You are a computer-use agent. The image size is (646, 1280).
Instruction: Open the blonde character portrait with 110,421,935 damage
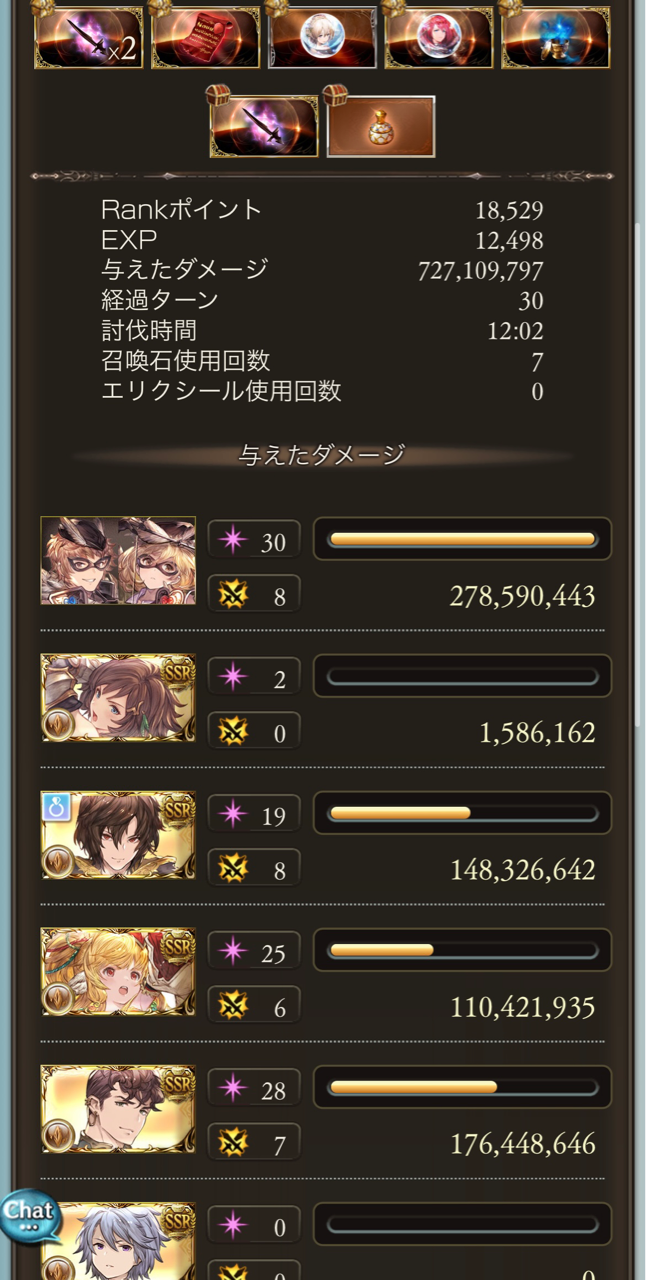tap(118, 972)
